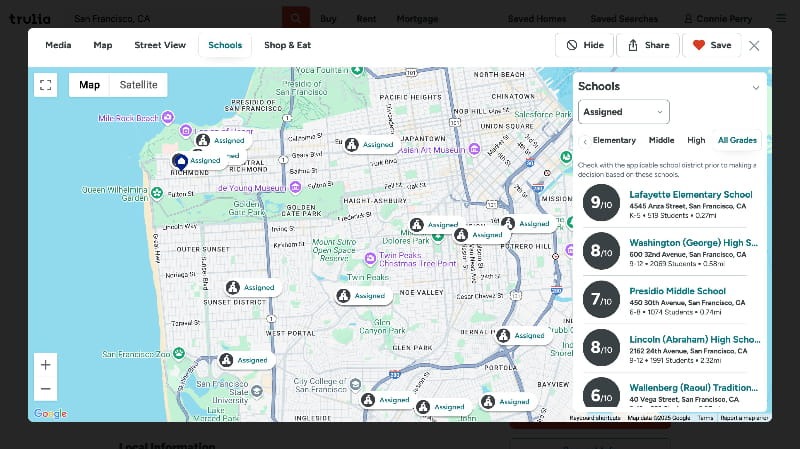Image resolution: width=800 pixels, height=449 pixels.
Task: Save the home with the heart button
Action: (x=712, y=45)
